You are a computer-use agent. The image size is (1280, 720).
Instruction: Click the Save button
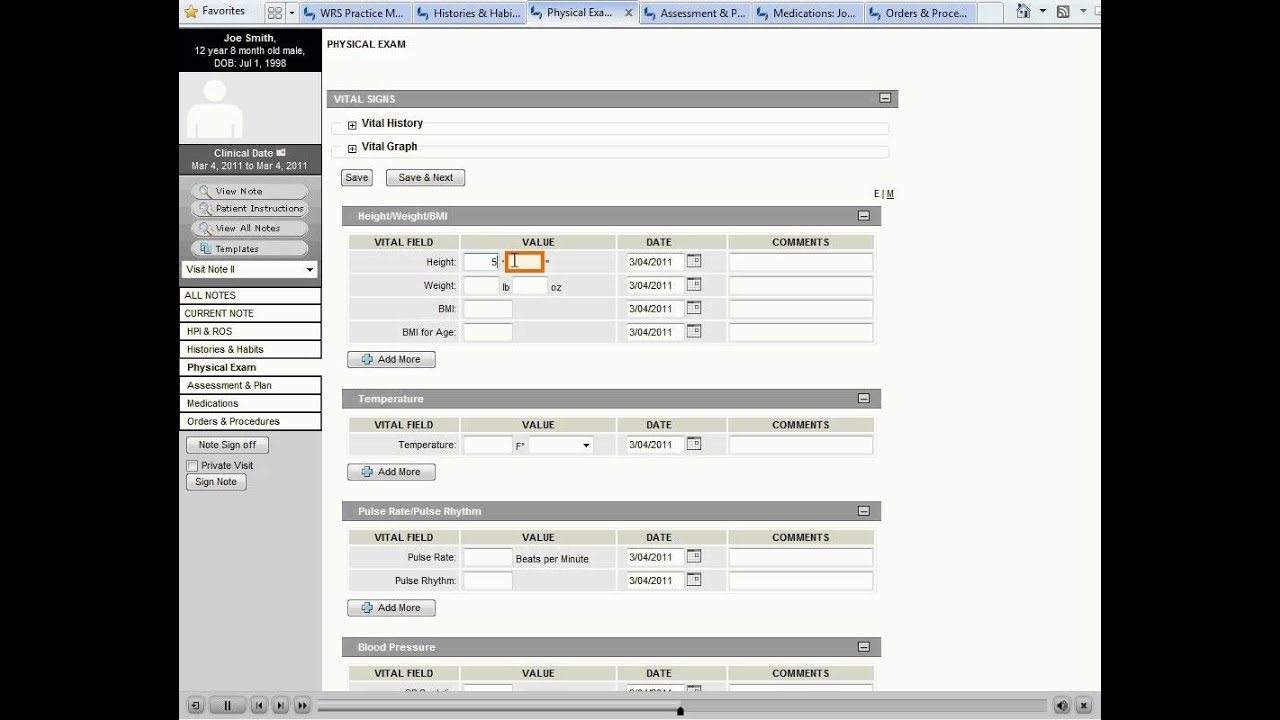[x=357, y=177]
